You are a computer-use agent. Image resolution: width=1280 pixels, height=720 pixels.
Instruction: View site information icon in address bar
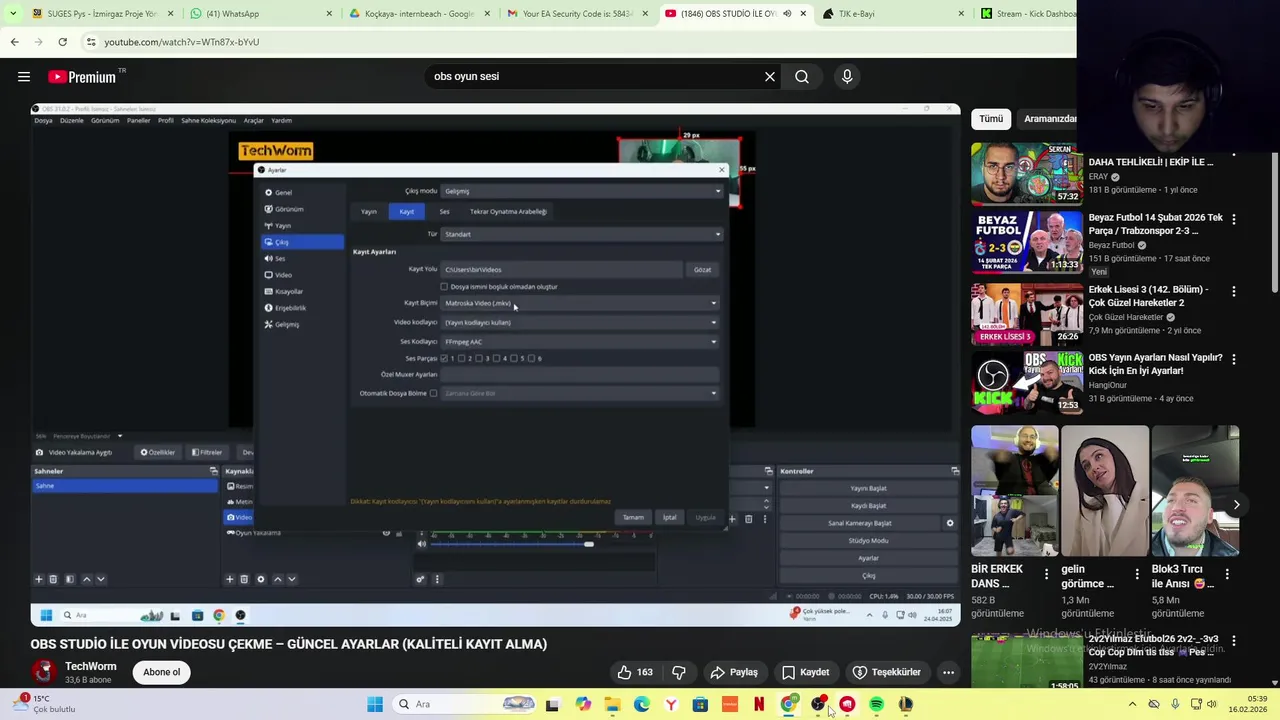click(x=90, y=42)
